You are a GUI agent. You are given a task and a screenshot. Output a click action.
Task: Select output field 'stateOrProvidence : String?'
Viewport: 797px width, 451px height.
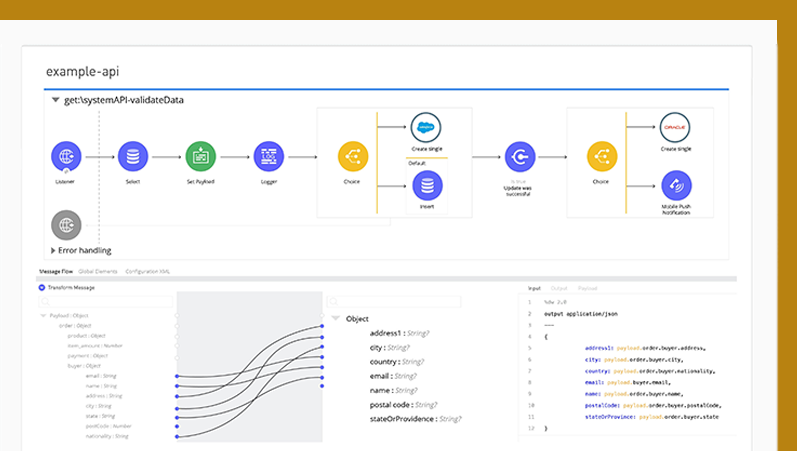click(415, 419)
